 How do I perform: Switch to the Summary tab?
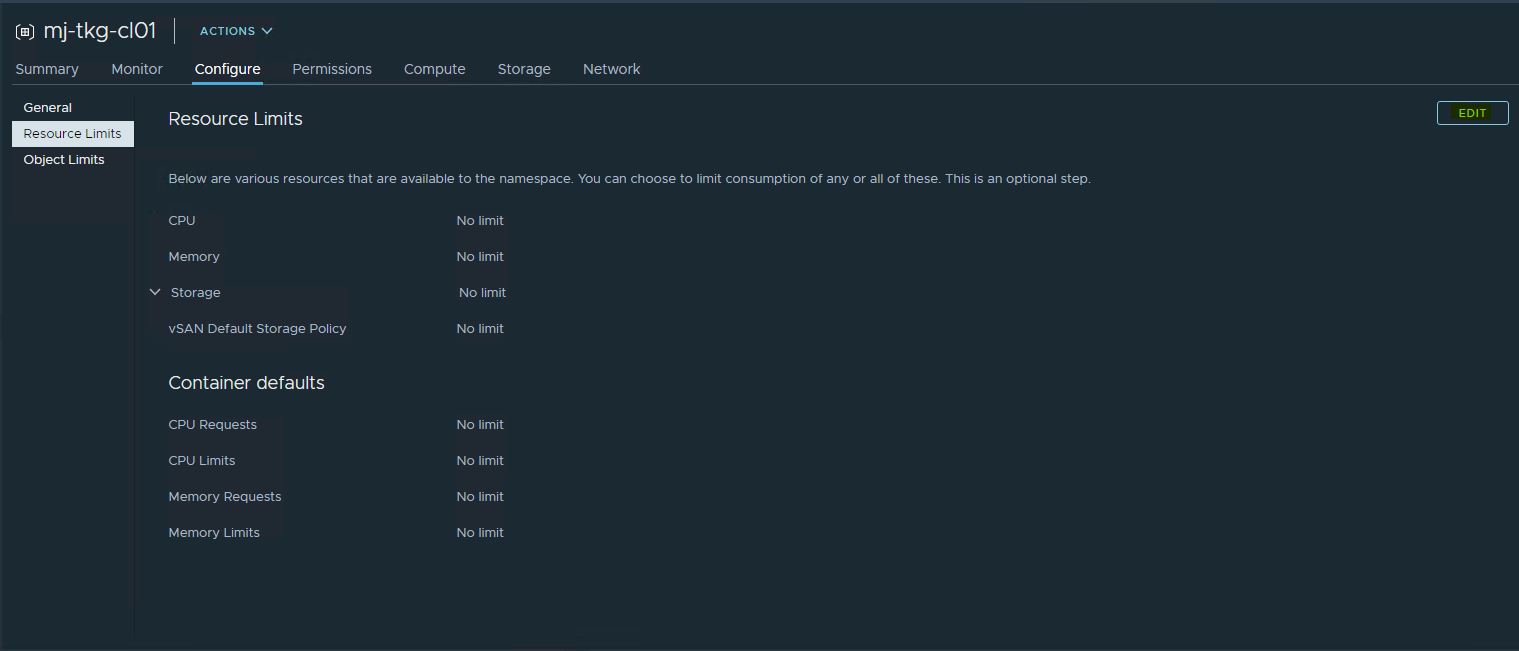coord(47,69)
